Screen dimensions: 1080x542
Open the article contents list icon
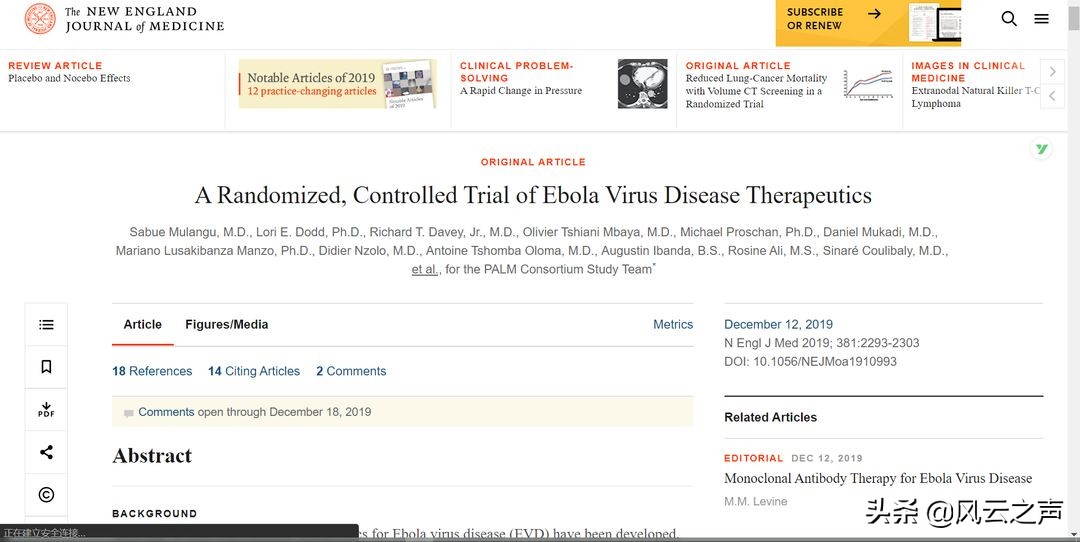(46, 325)
